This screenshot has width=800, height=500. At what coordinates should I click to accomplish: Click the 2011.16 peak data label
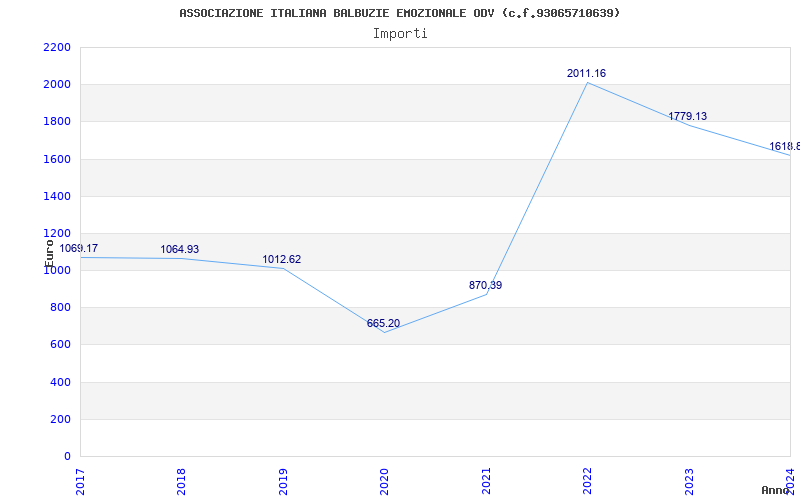tap(586, 73)
